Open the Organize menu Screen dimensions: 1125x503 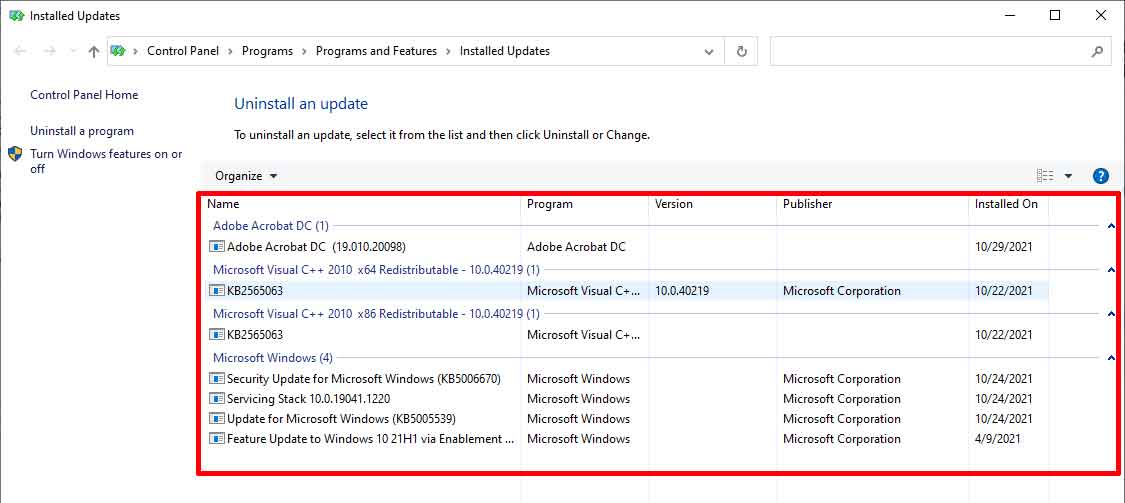point(246,176)
